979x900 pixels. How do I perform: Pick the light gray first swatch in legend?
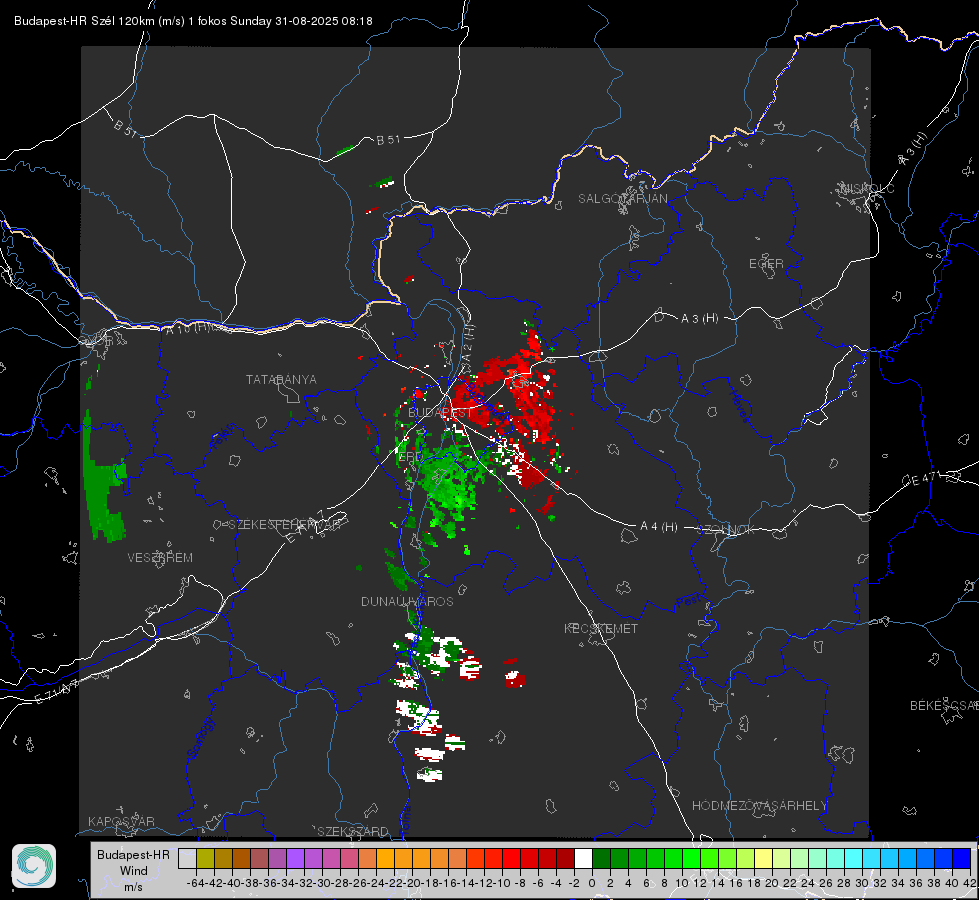tap(187, 858)
